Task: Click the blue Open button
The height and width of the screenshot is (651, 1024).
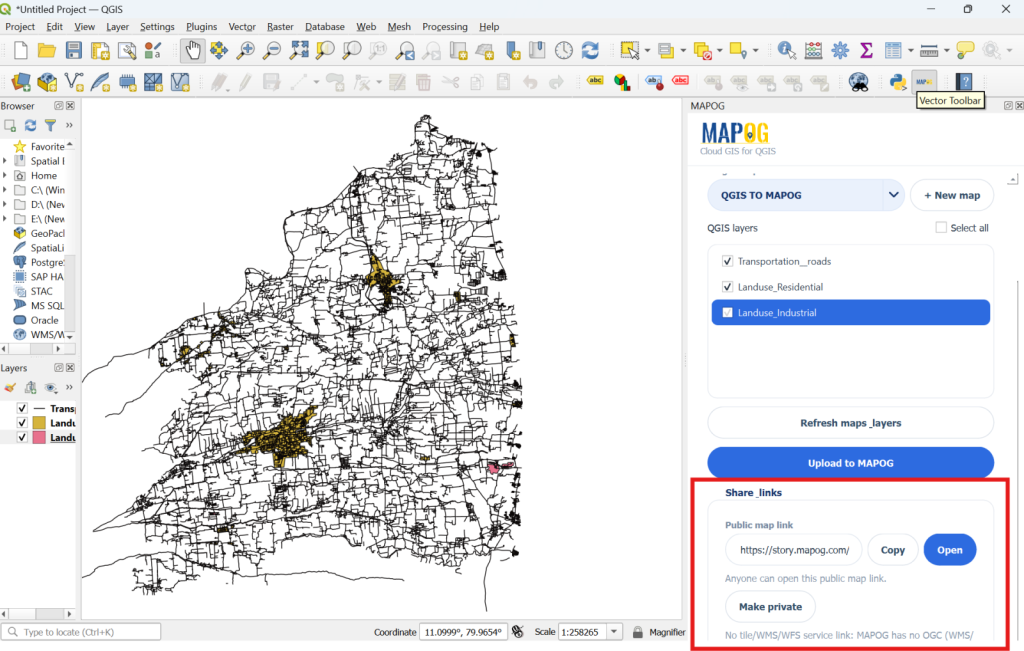Action: [950, 550]
